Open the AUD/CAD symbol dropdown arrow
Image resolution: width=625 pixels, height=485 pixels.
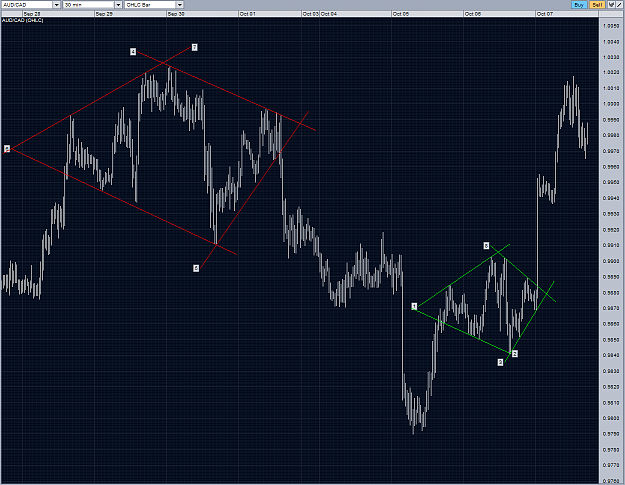click(56, 5)
